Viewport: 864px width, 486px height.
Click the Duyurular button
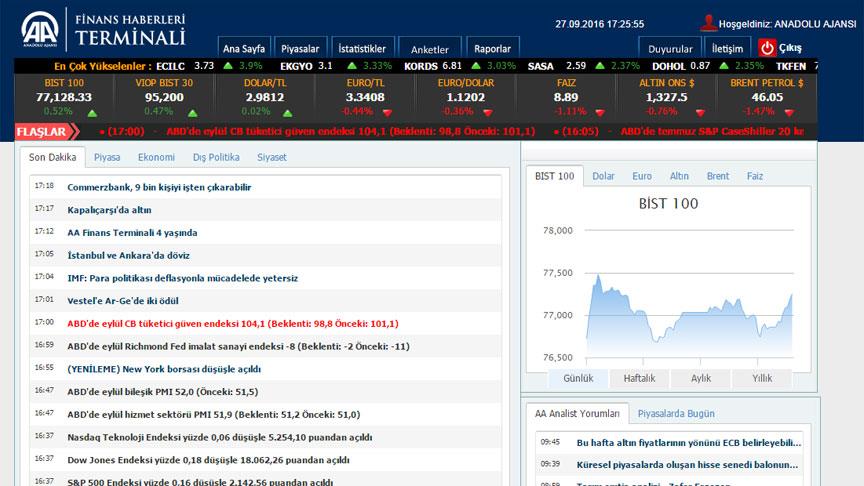[670, 48]
